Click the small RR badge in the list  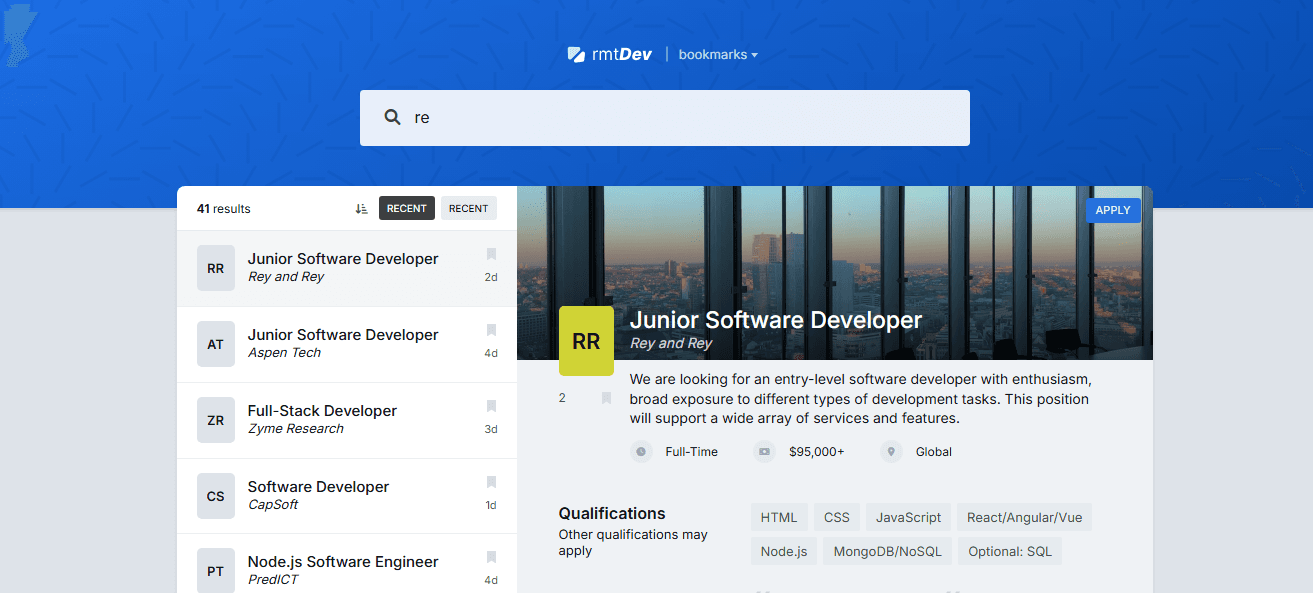coord(216,268)
